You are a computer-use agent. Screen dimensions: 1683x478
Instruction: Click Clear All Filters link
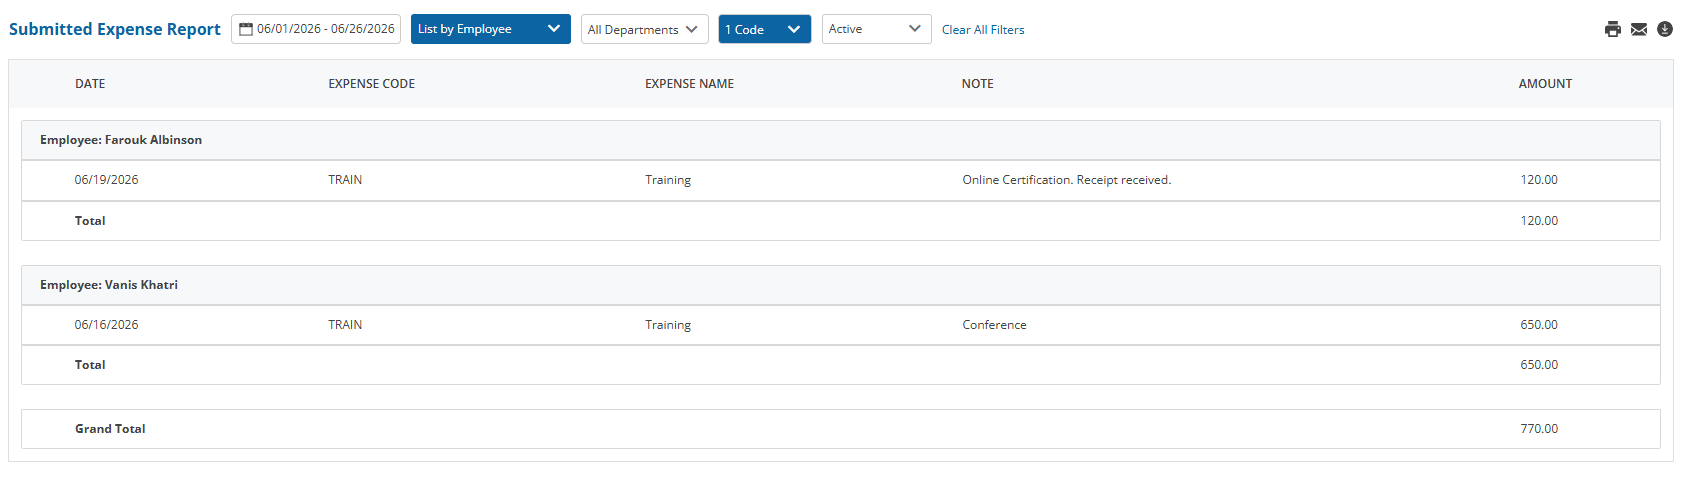pyautogui.click(x=983, y=30)
